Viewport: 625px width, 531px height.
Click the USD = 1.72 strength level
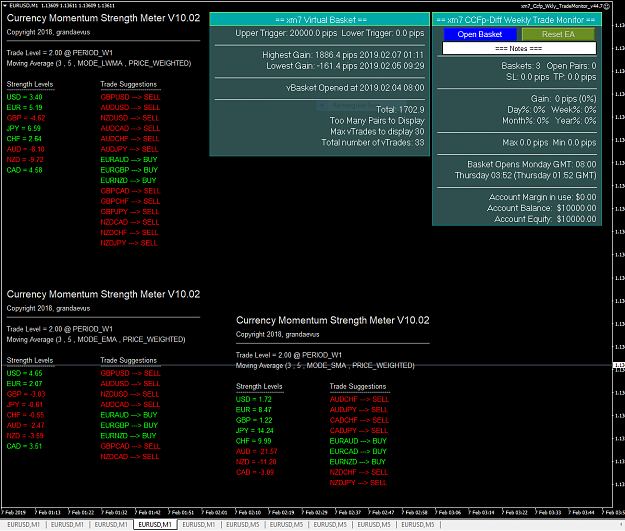pyautogui.click(x=254, y=399)
